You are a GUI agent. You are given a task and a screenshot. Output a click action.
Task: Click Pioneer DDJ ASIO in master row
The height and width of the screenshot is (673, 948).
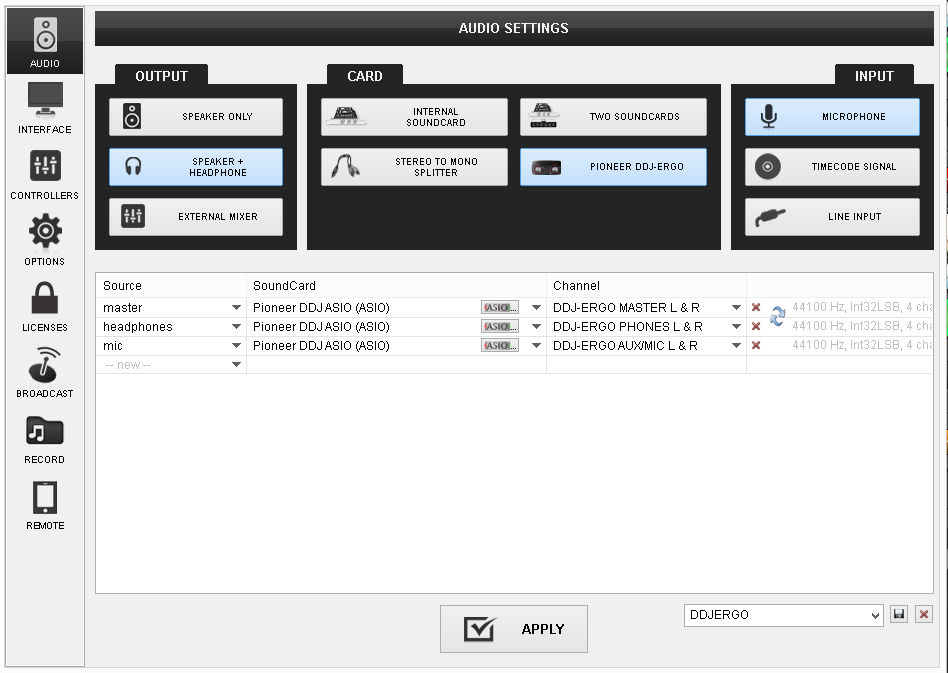[x=321, y=308]
